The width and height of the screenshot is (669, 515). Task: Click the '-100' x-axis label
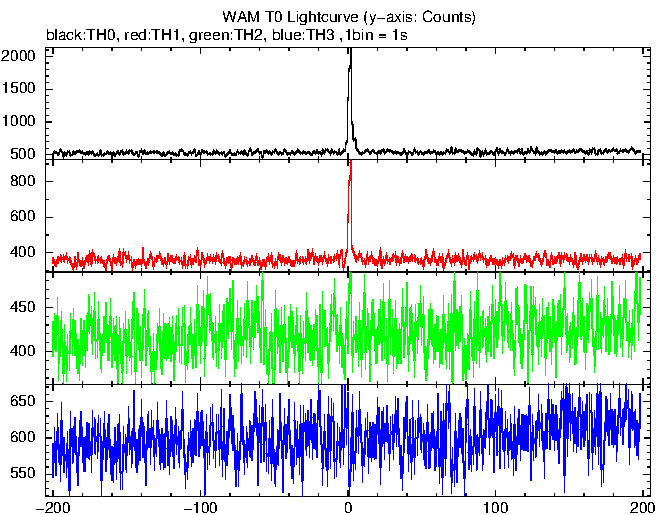coord(200,507)
